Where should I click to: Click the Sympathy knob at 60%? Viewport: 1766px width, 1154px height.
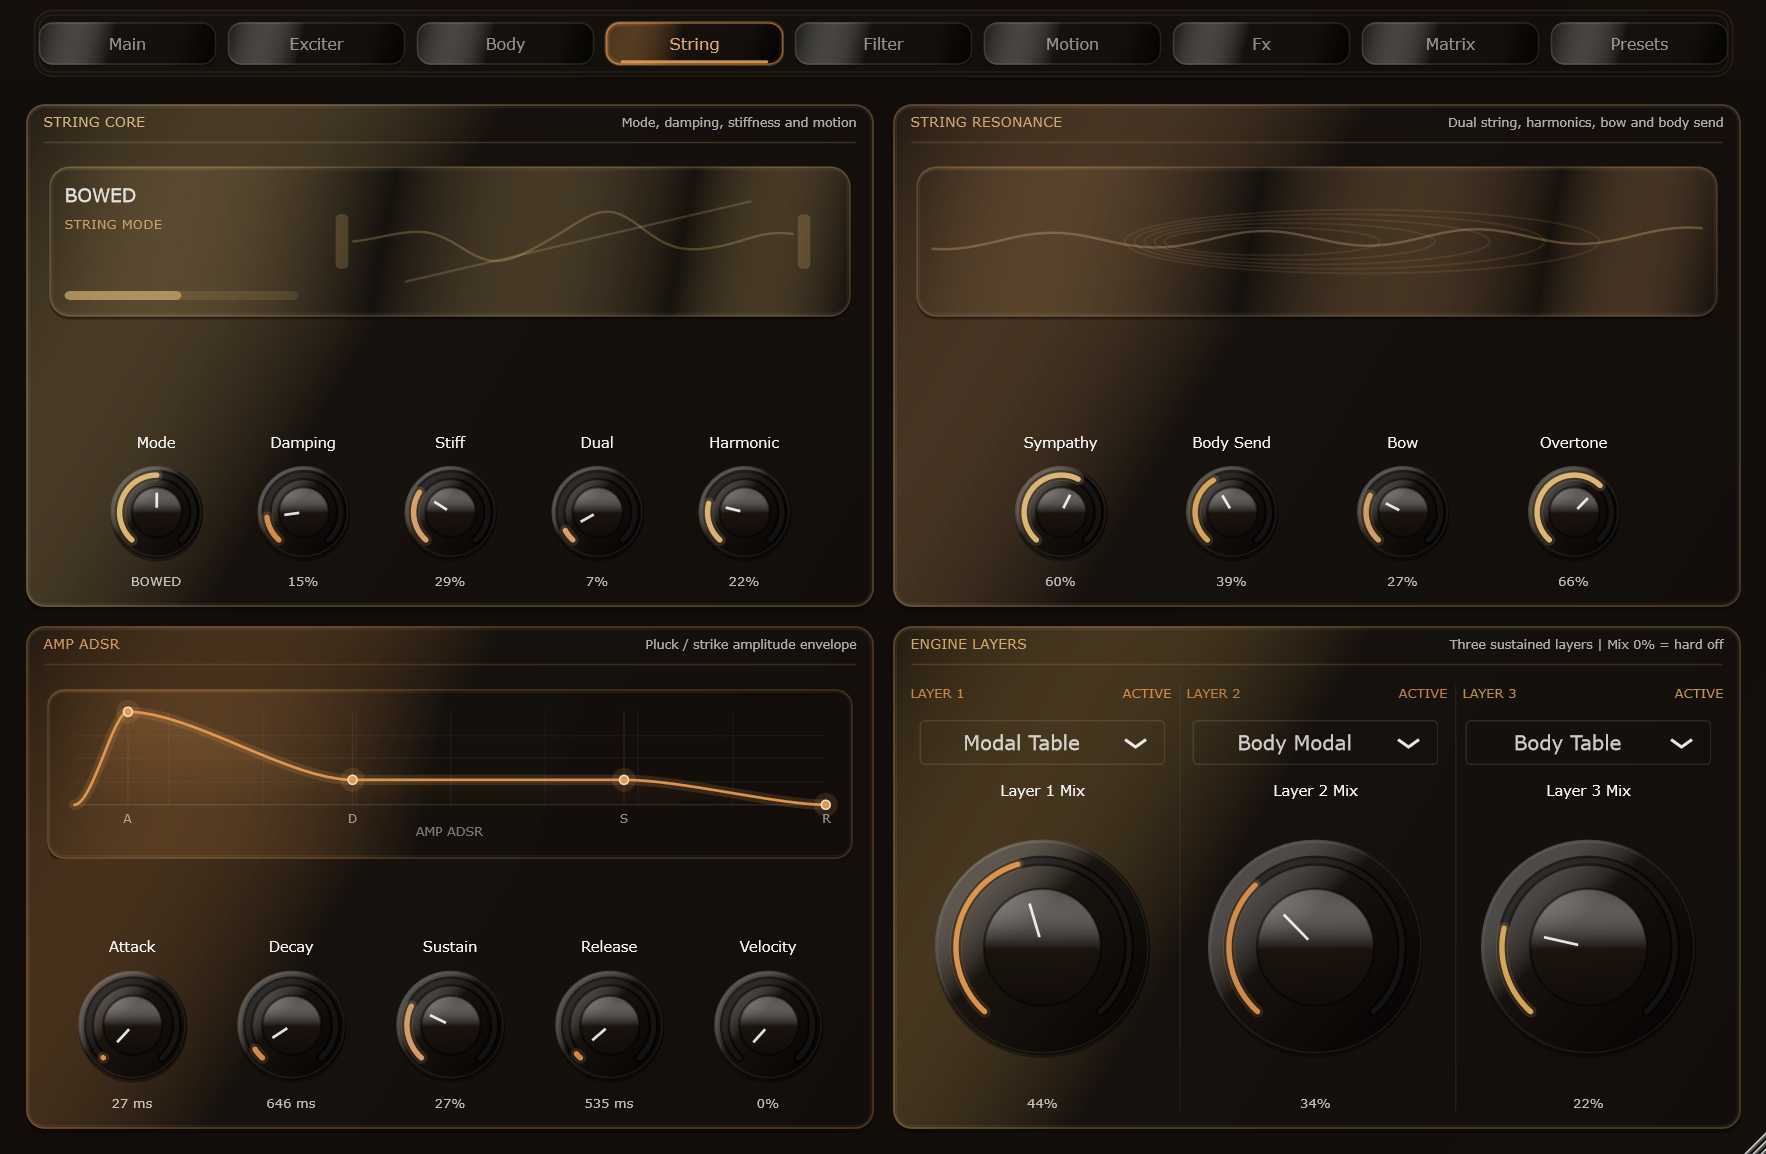click(1060, 512)
